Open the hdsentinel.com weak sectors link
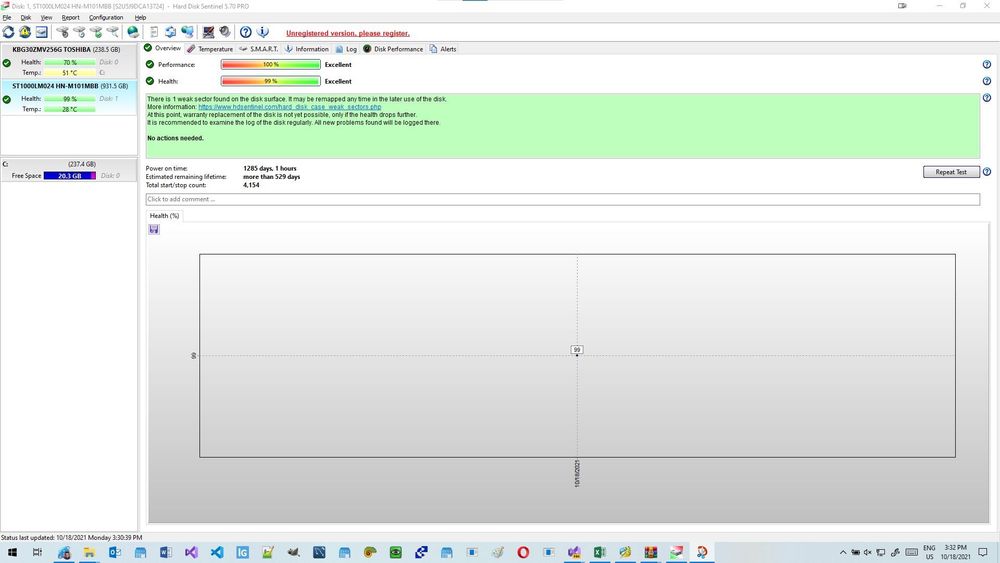 [x=290, y=107]
